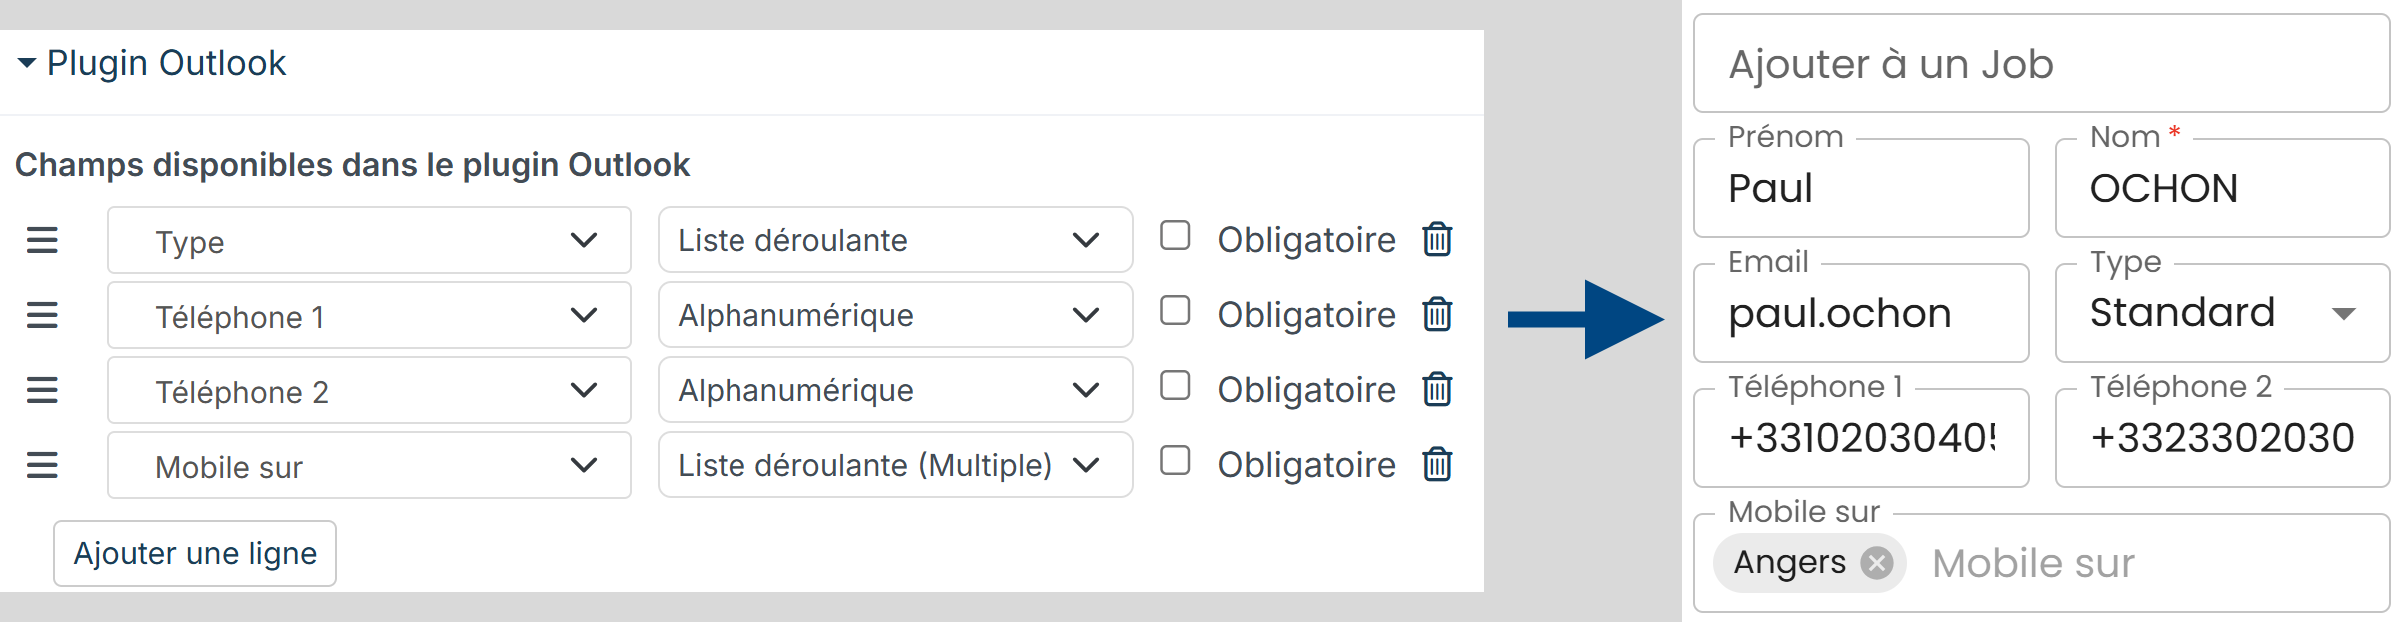Remove the Téléphone 2 row via trash icon
Image resolution: width=2400 pixels, height=622 pixels.
1437,390
